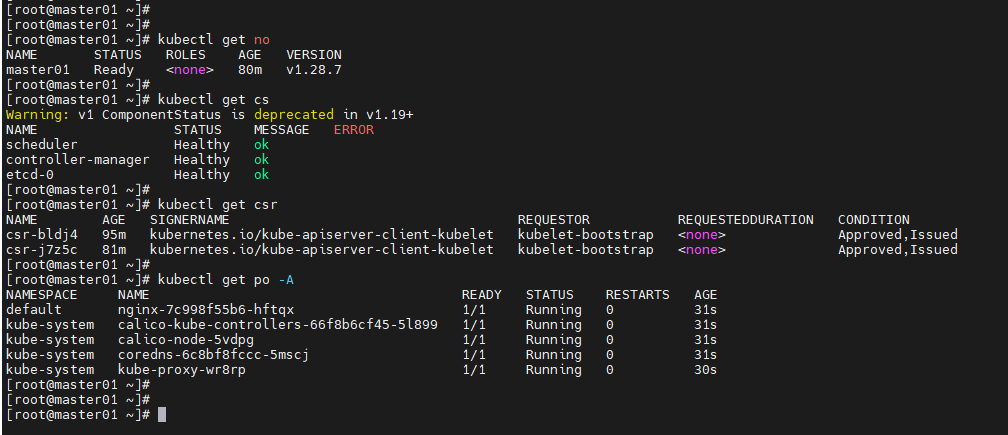Click the CSR age value '81m'
The width and height of the screenshot is (1008, 435).
coord(114,249)
